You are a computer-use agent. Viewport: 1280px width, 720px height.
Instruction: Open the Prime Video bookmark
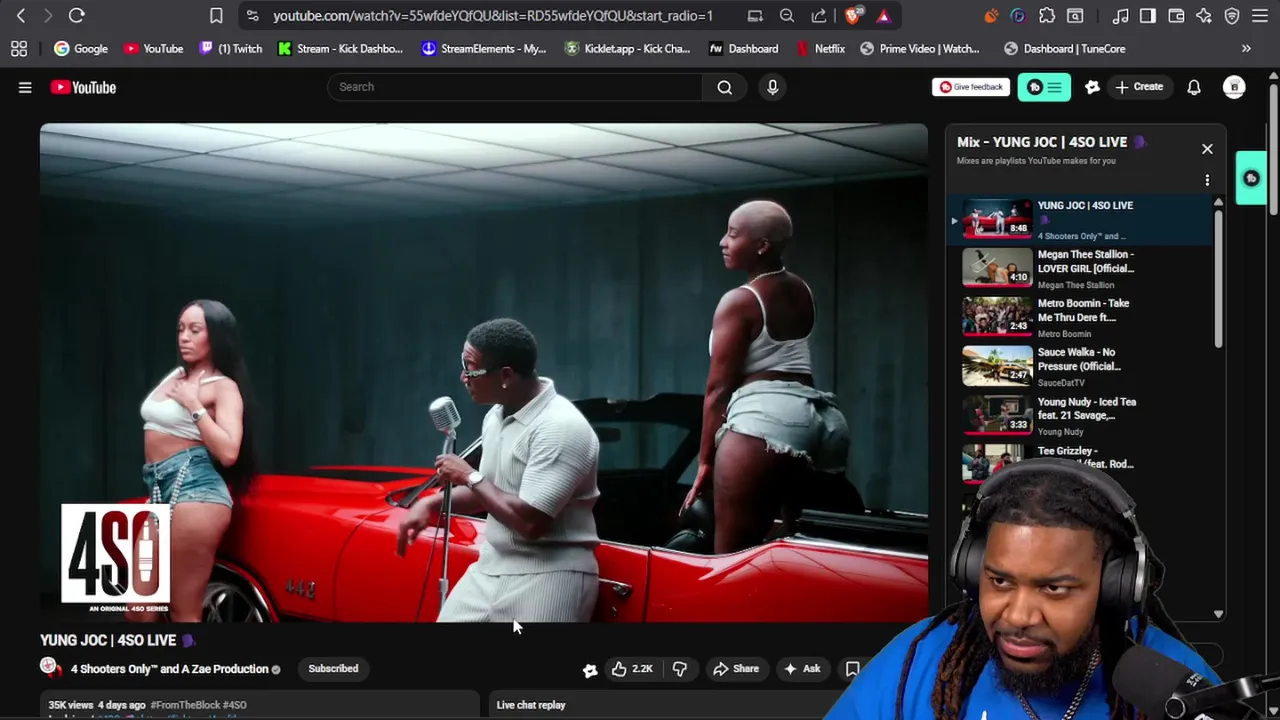pos(920,48)
